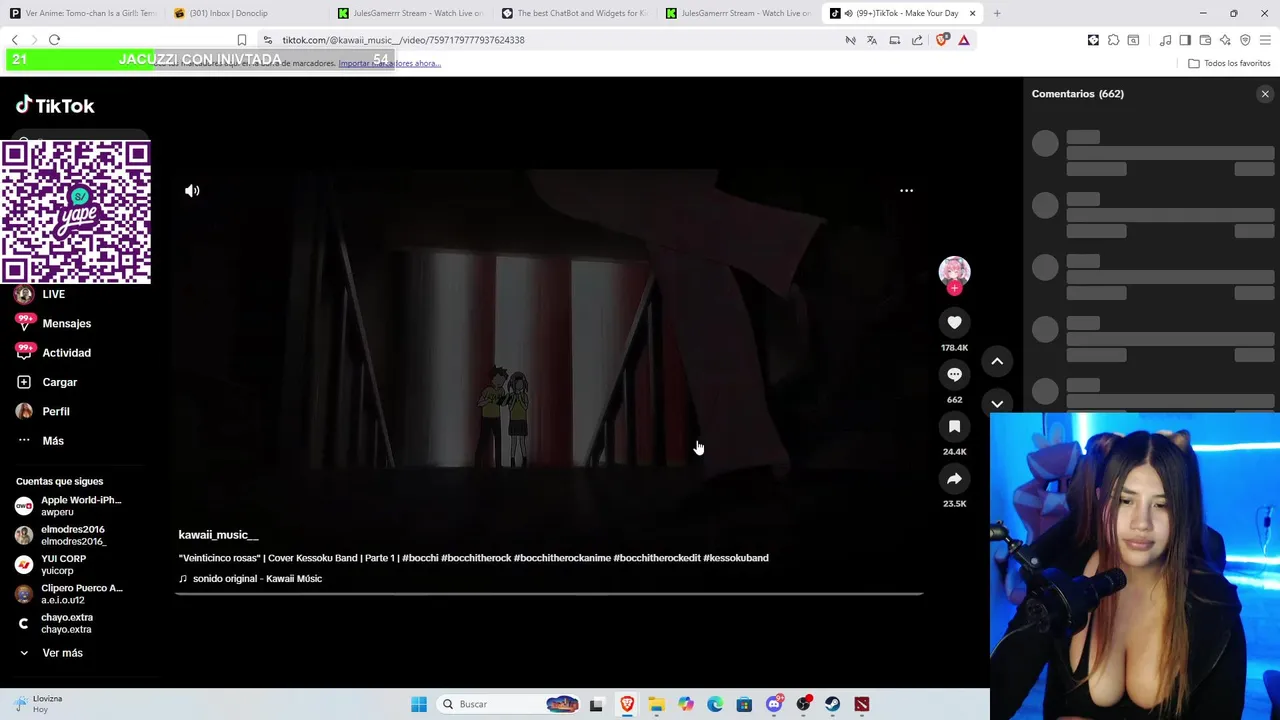This screenshot has width=1280, height=720.
Task: Open the playlist music note icon
Action: point(1165,40)
